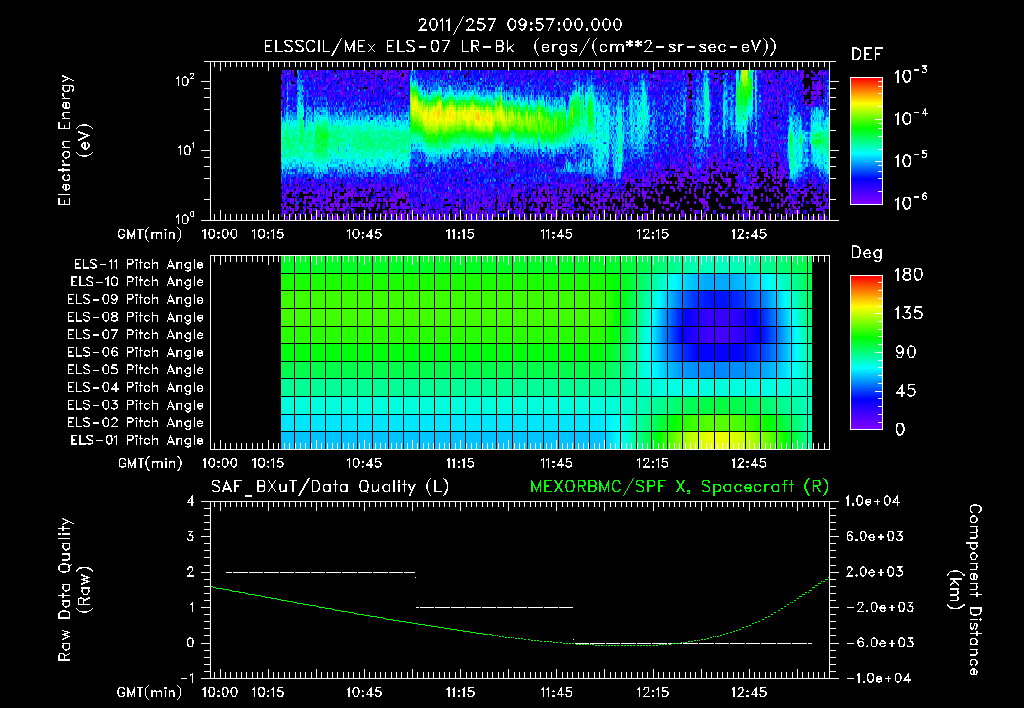Click the Deg colorbar label
The height and width of the screenshot is (708, 1024).
coord(867,253)
